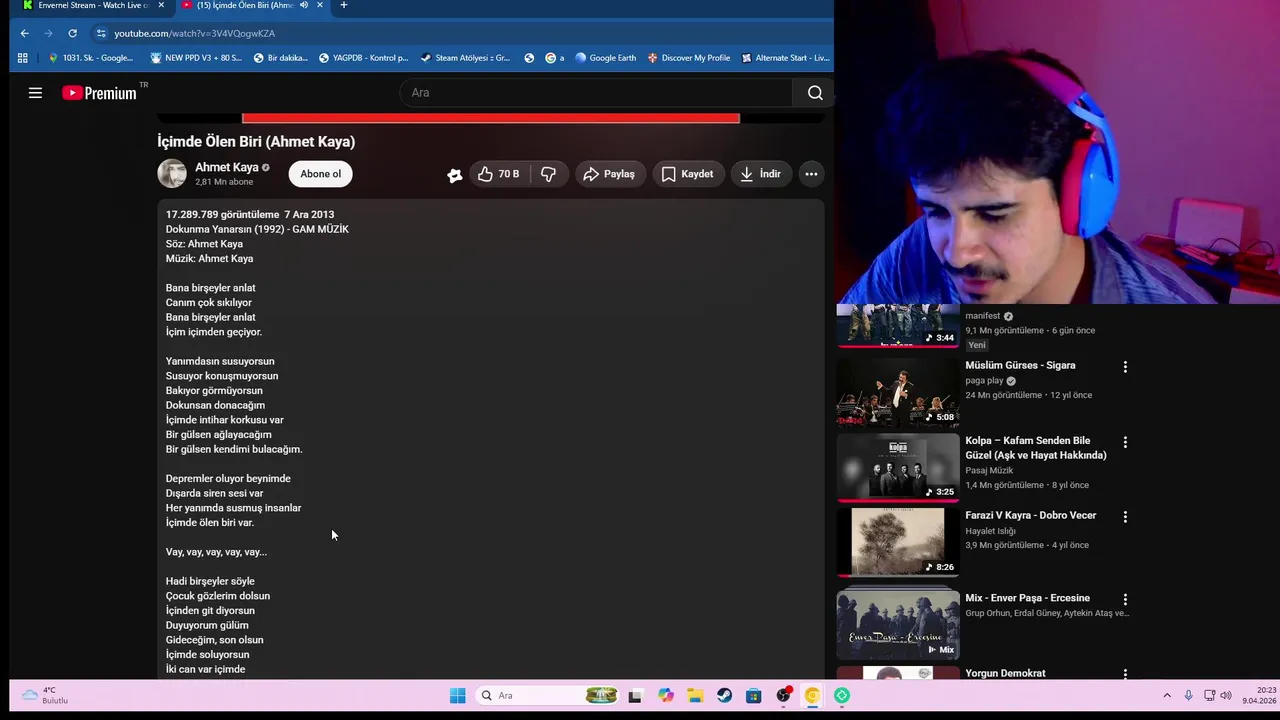The width and height of the screenshot is (1280, 720).
Task: Open the Ahmet Kaya channel name link
Action: pyautogui.click(x=226, y=167)
